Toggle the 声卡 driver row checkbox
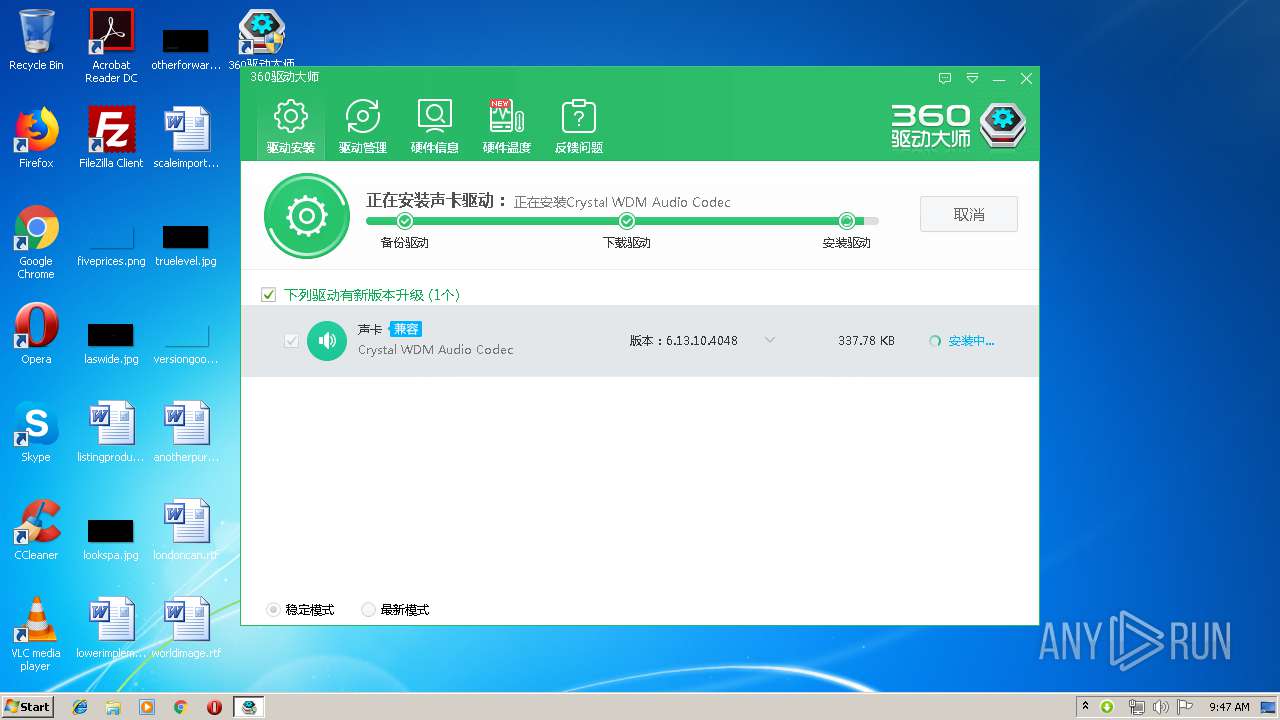This screenshot has width=1280, height=720. point(291,341)
